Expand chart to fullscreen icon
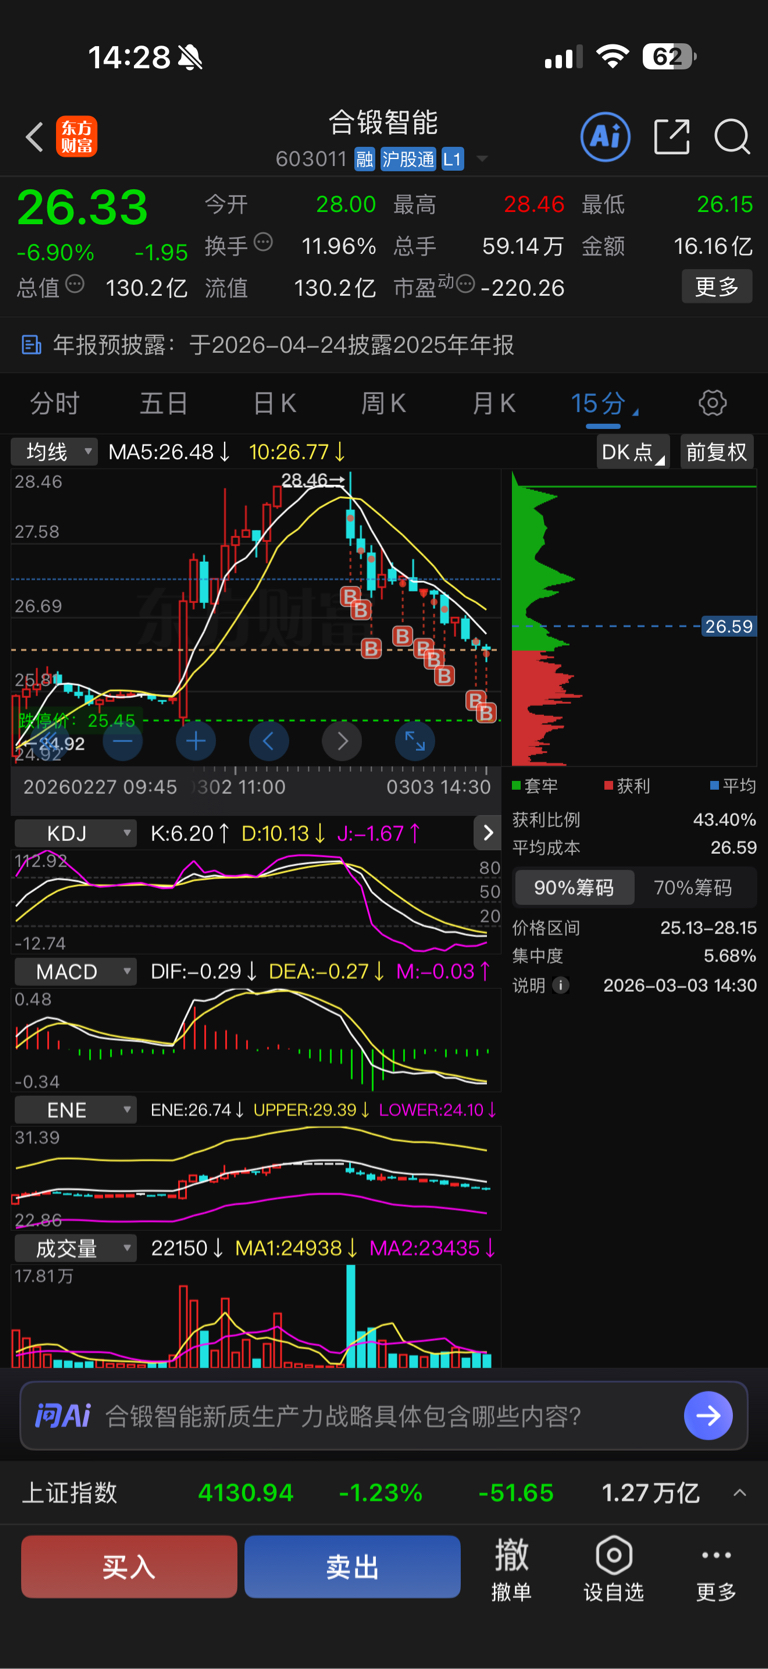 [415, 741]
